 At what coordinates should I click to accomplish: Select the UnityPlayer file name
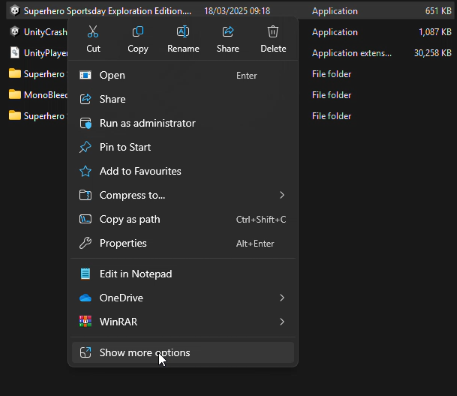(46, 53)
